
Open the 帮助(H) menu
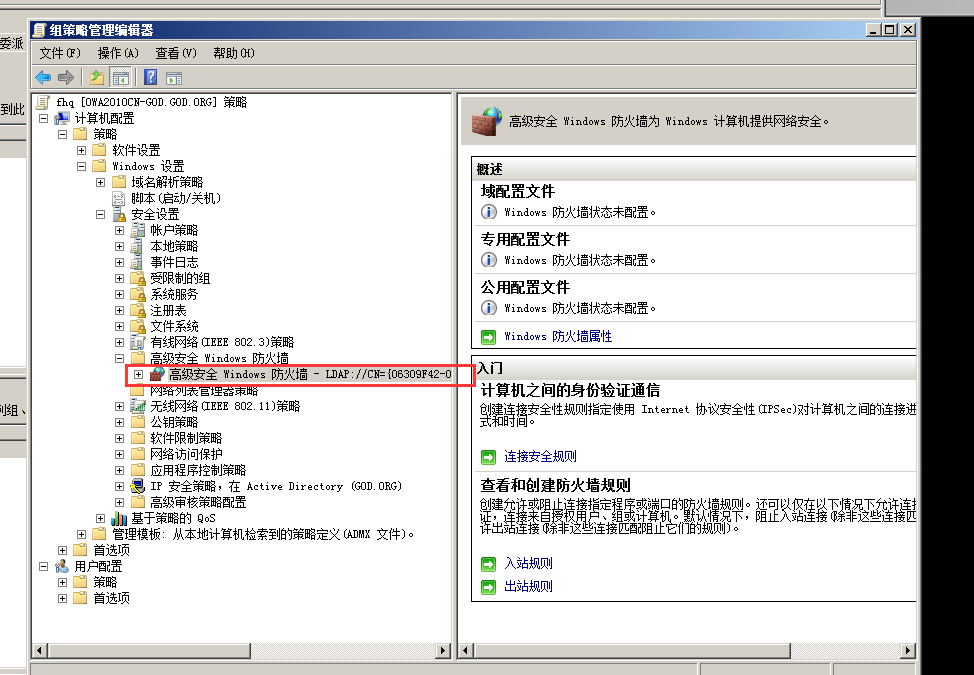[x=234, y=53]
